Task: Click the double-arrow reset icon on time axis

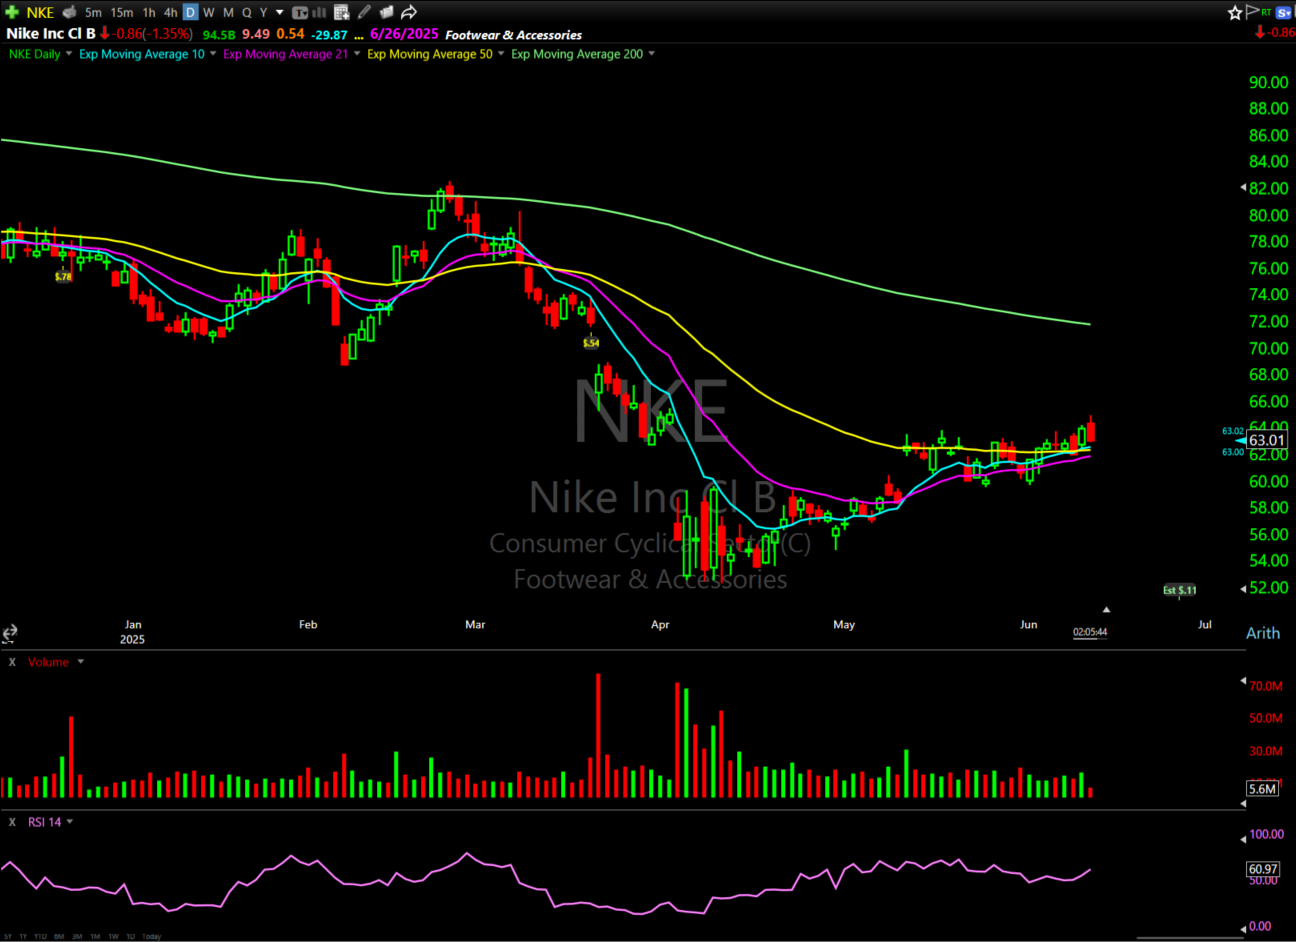Action: click(9, 633)
